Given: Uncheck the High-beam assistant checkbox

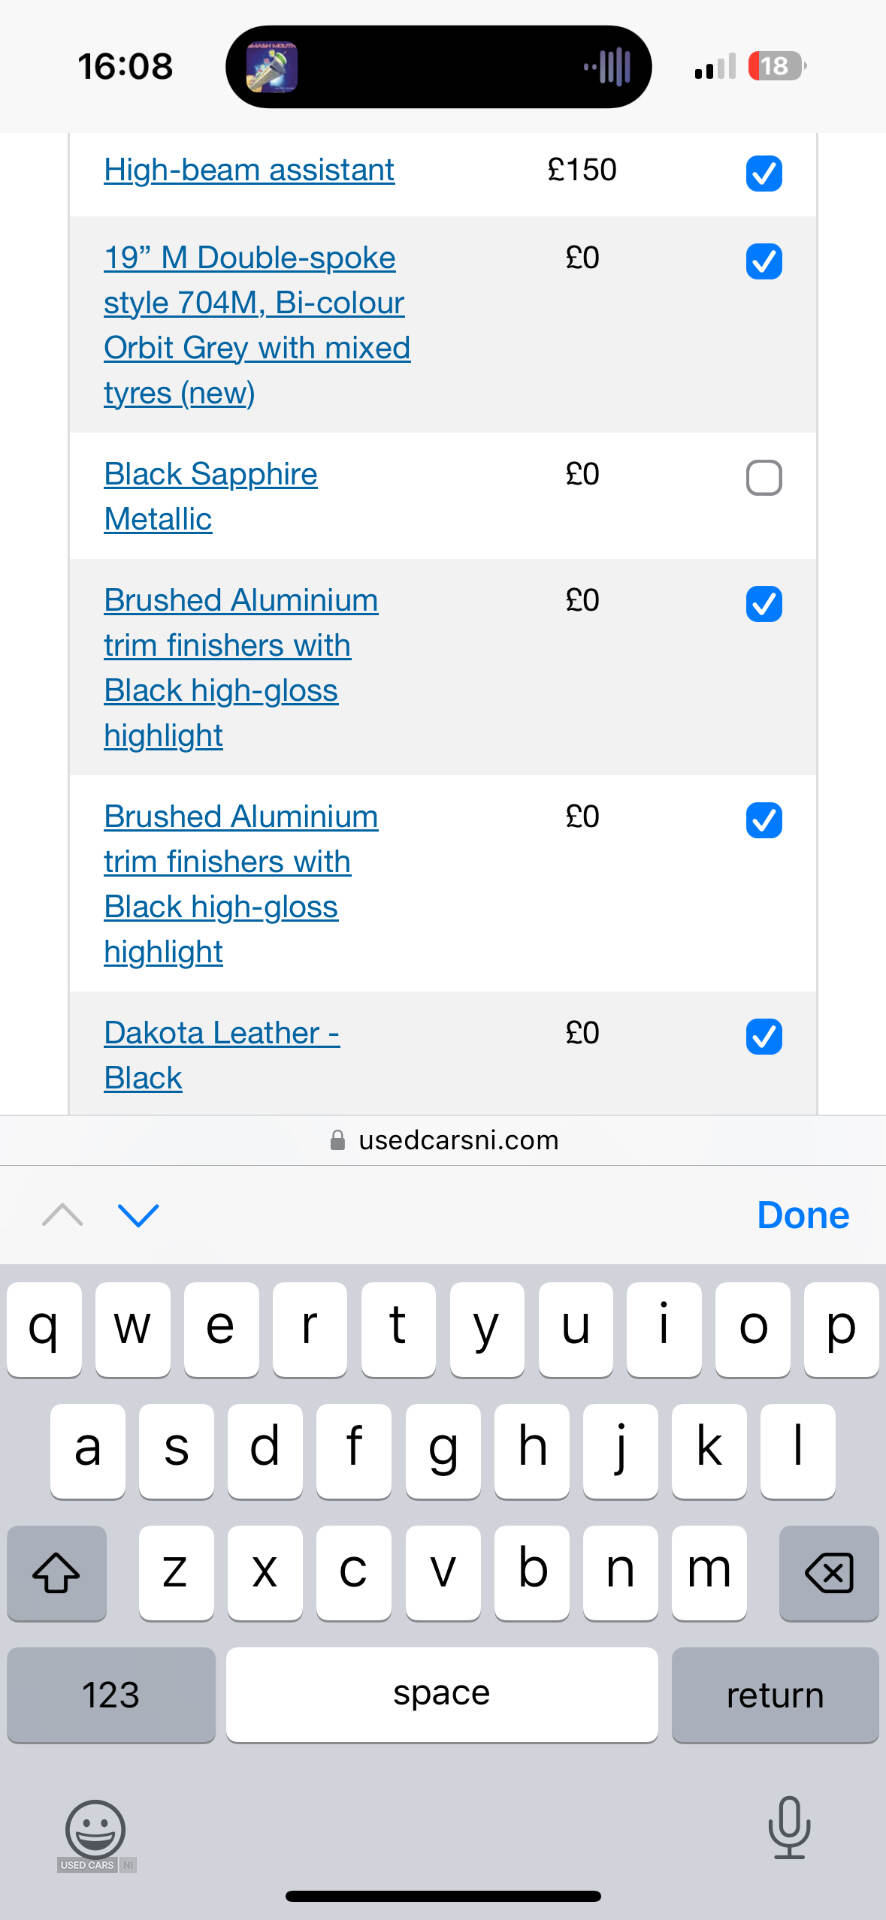Looking at the screenshot, I should (x=764, y=173).
